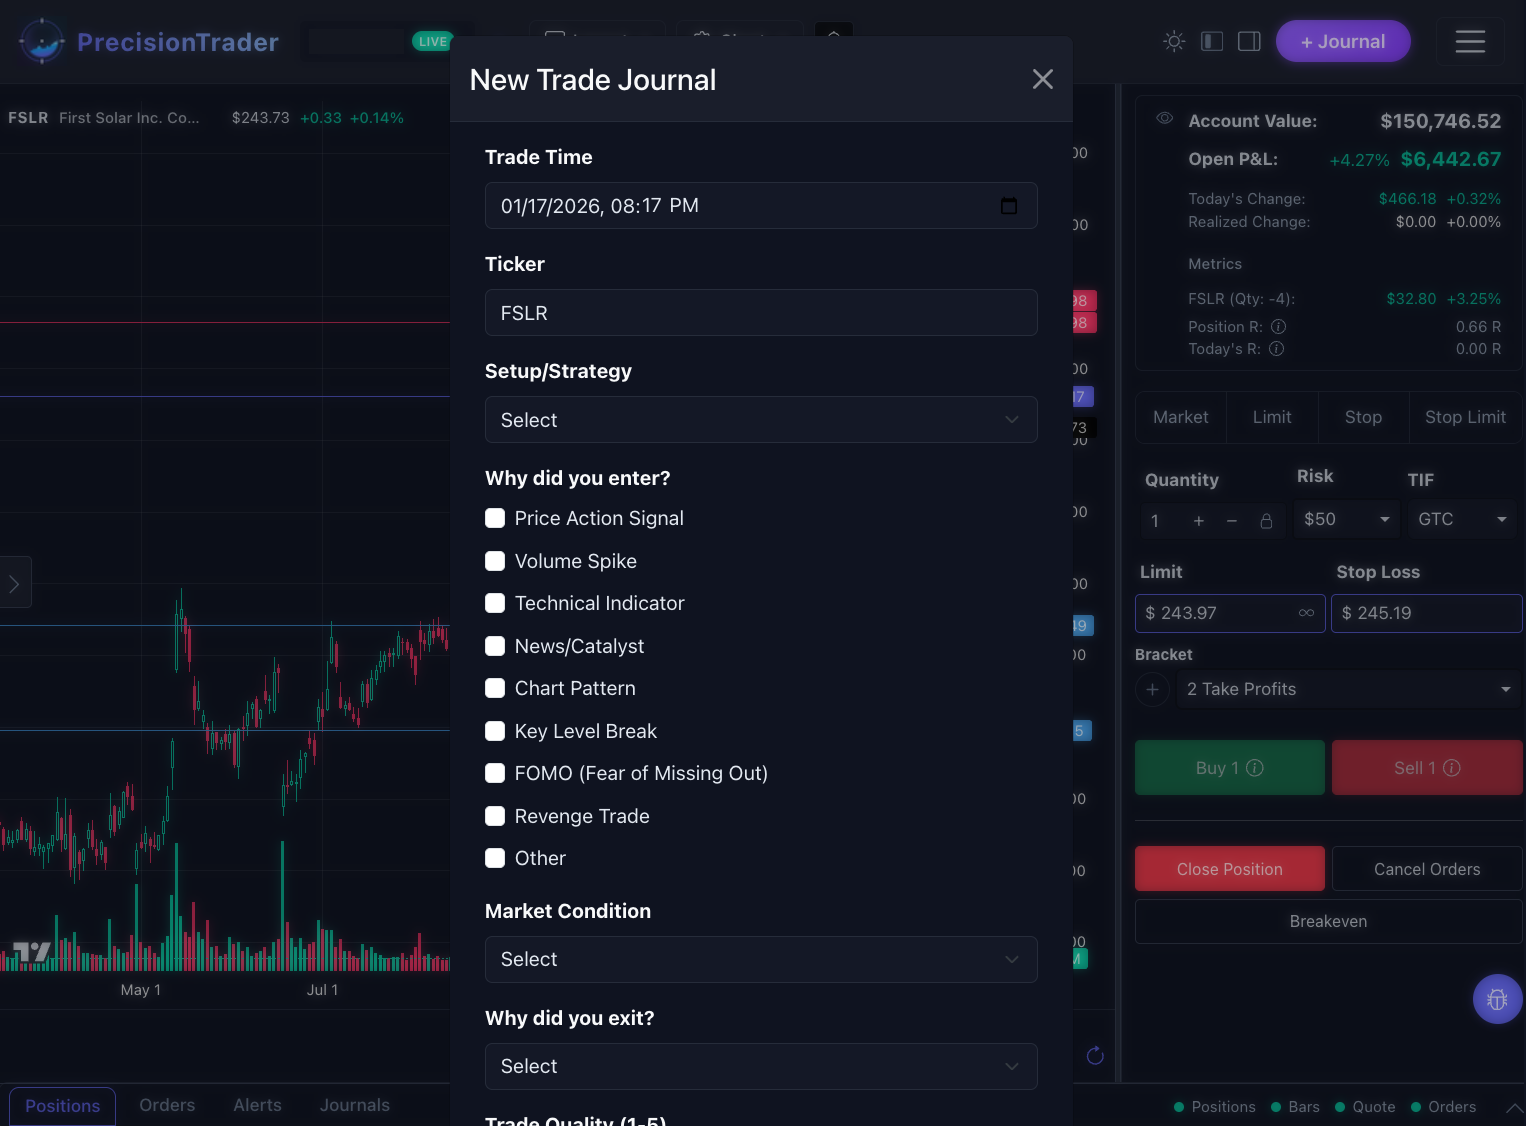Close the New Trade Journal dialog
Image resolution: width=1526 pixels, height=1126 pixels.
click(1042, 79)
